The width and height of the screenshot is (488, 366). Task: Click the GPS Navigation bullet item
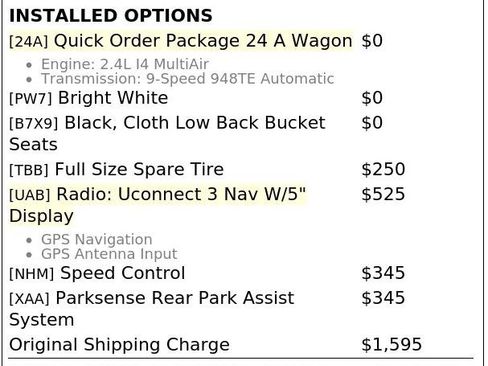pos(97,239)
